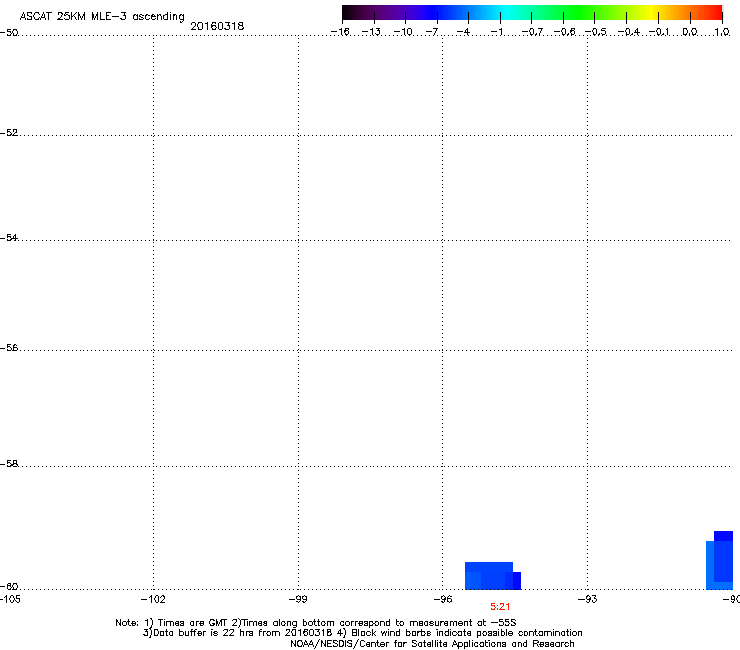Pick the cyan section of the color bar
The width and height of the screenshot is (740, 650).
pyautogui.click(x=507, y=12)
